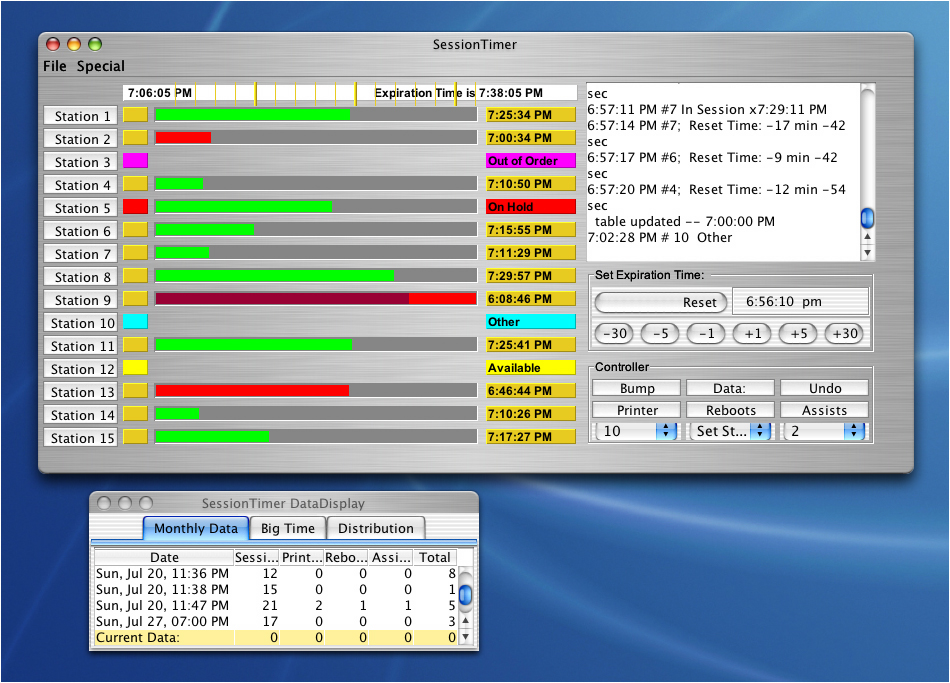Image resolution: width=950 pixels, height=683 pixels.
Task: Switch to the Big Time tab
Action: [x=288, y=529]
